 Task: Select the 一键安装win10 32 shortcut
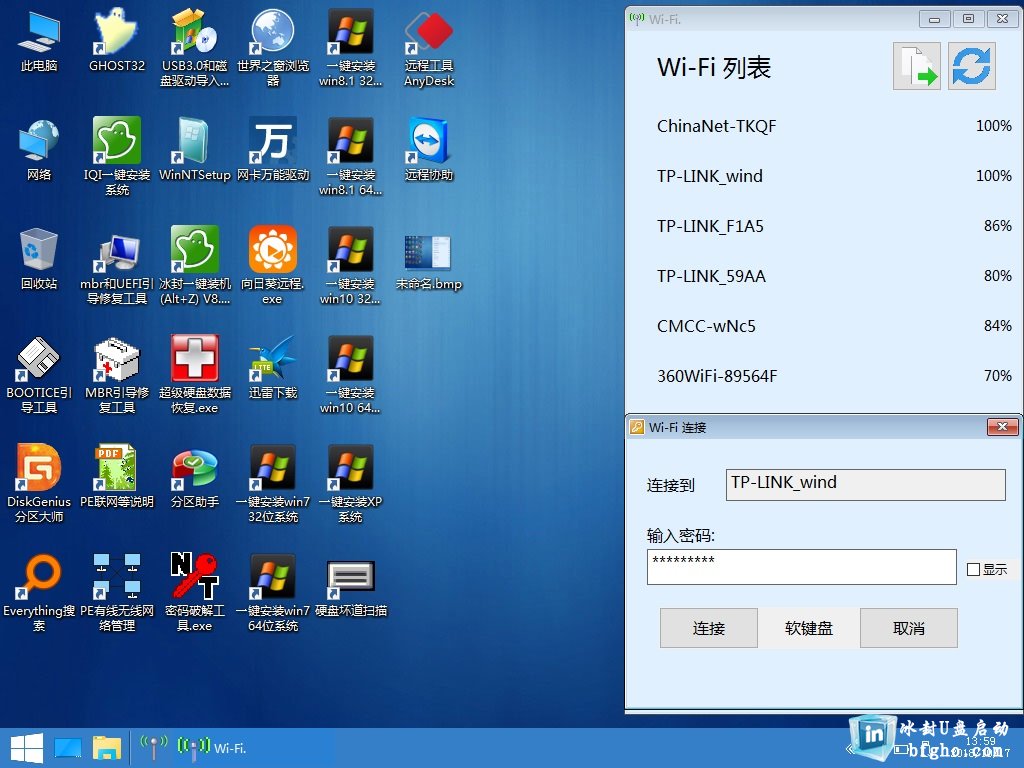(x=351, y=266)
